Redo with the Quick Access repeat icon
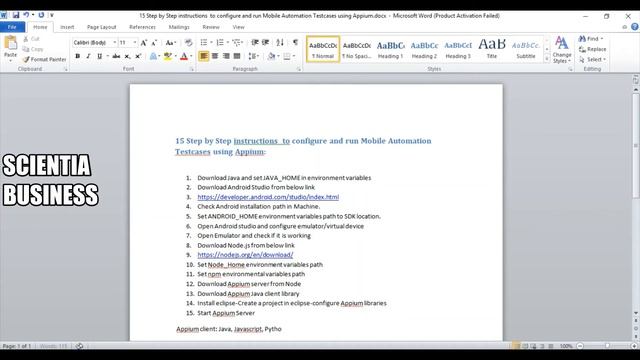 41,15
